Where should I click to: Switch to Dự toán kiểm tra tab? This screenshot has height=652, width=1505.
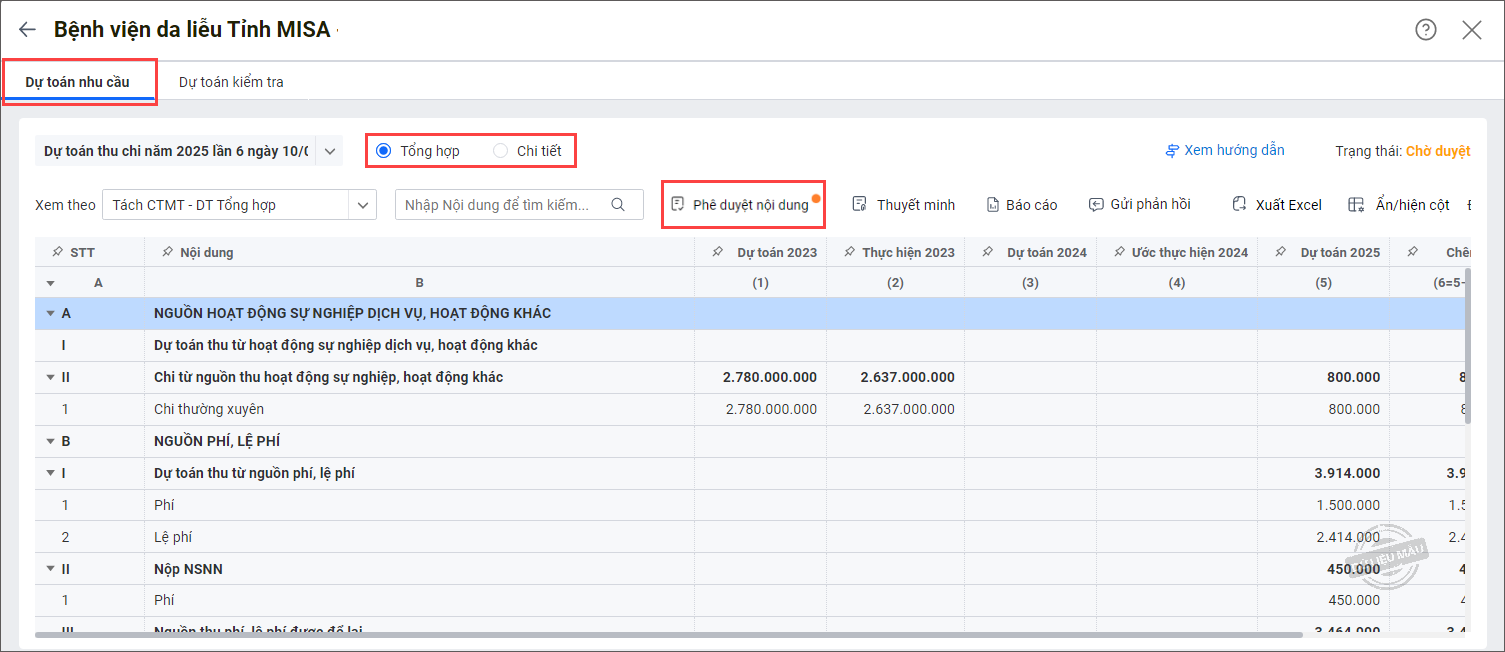[231, 82]
